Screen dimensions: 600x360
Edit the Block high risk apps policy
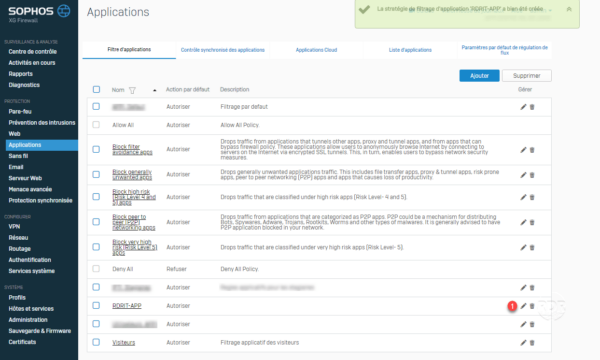click(x=523, y=197)
